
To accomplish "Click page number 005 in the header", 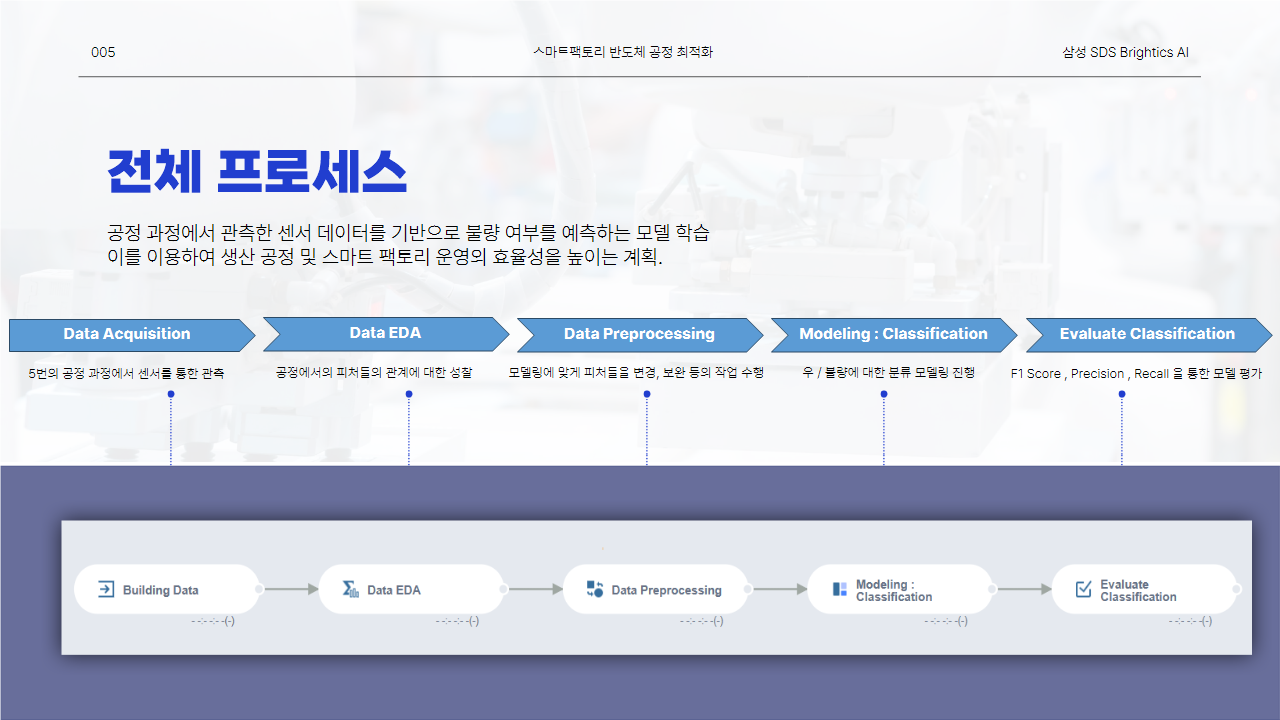I will [x=103, y=53].
